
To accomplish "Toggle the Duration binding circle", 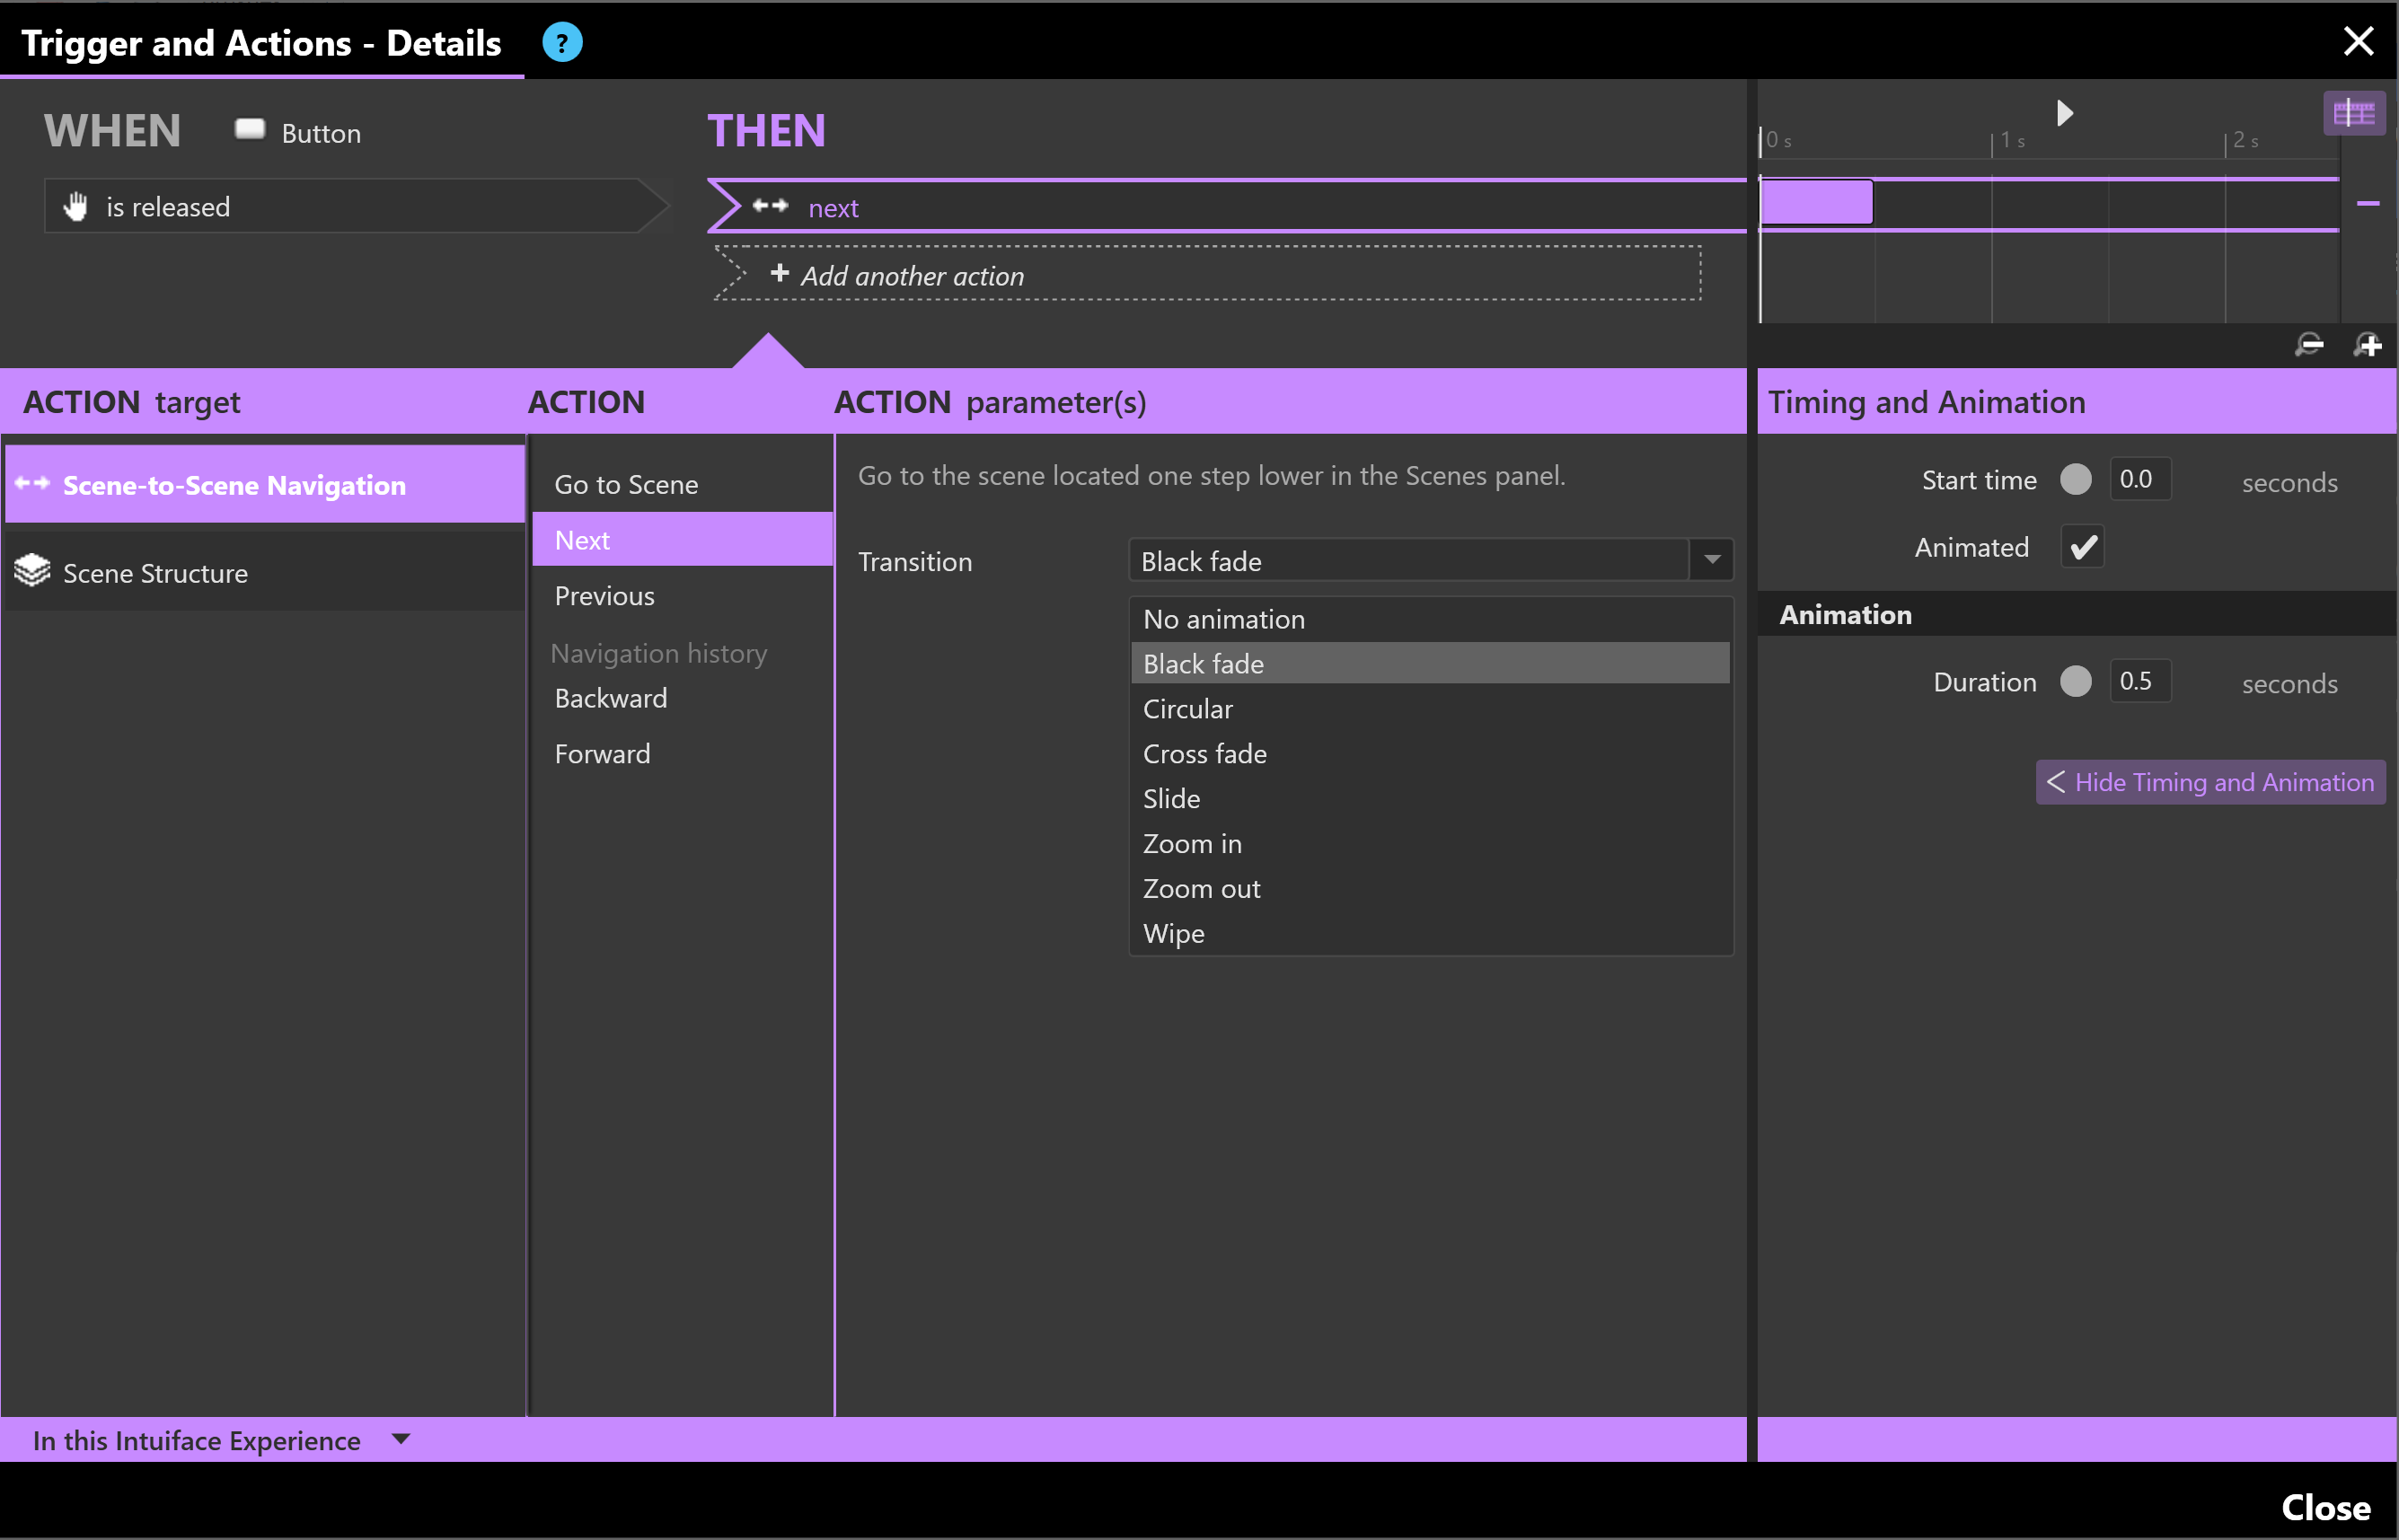I will [x=2075, y=682].
